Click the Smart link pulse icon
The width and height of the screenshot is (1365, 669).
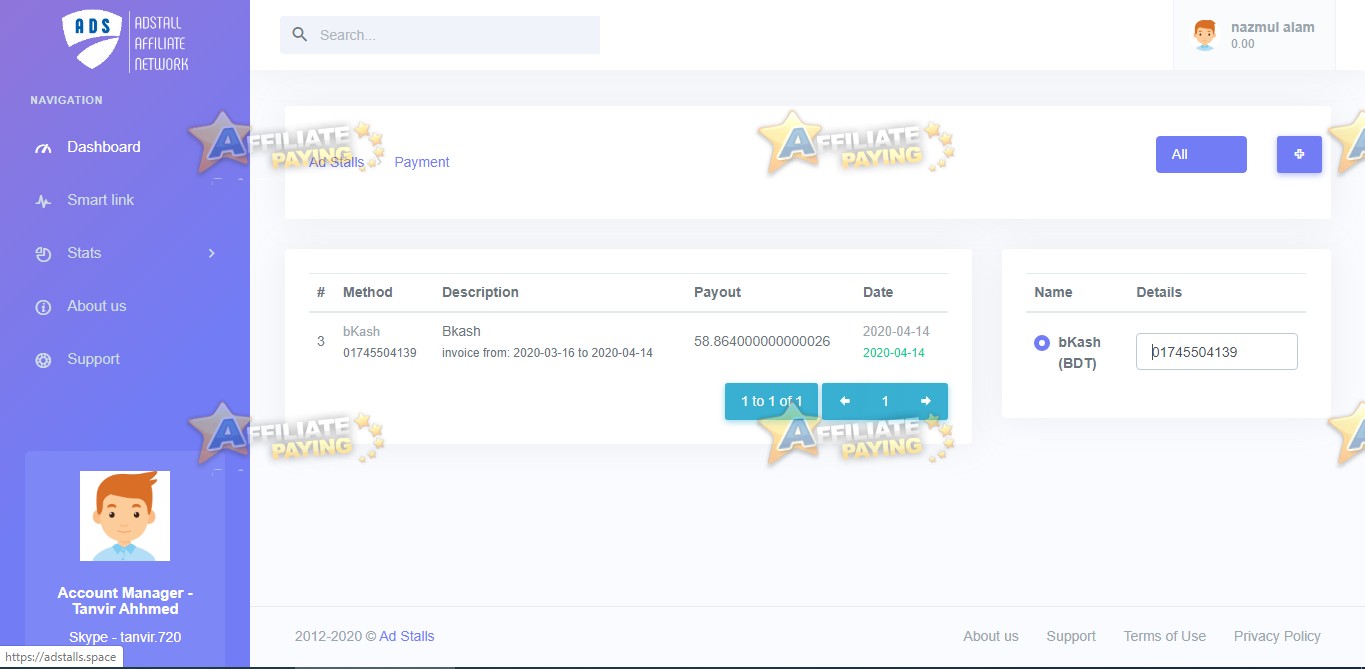42,201
